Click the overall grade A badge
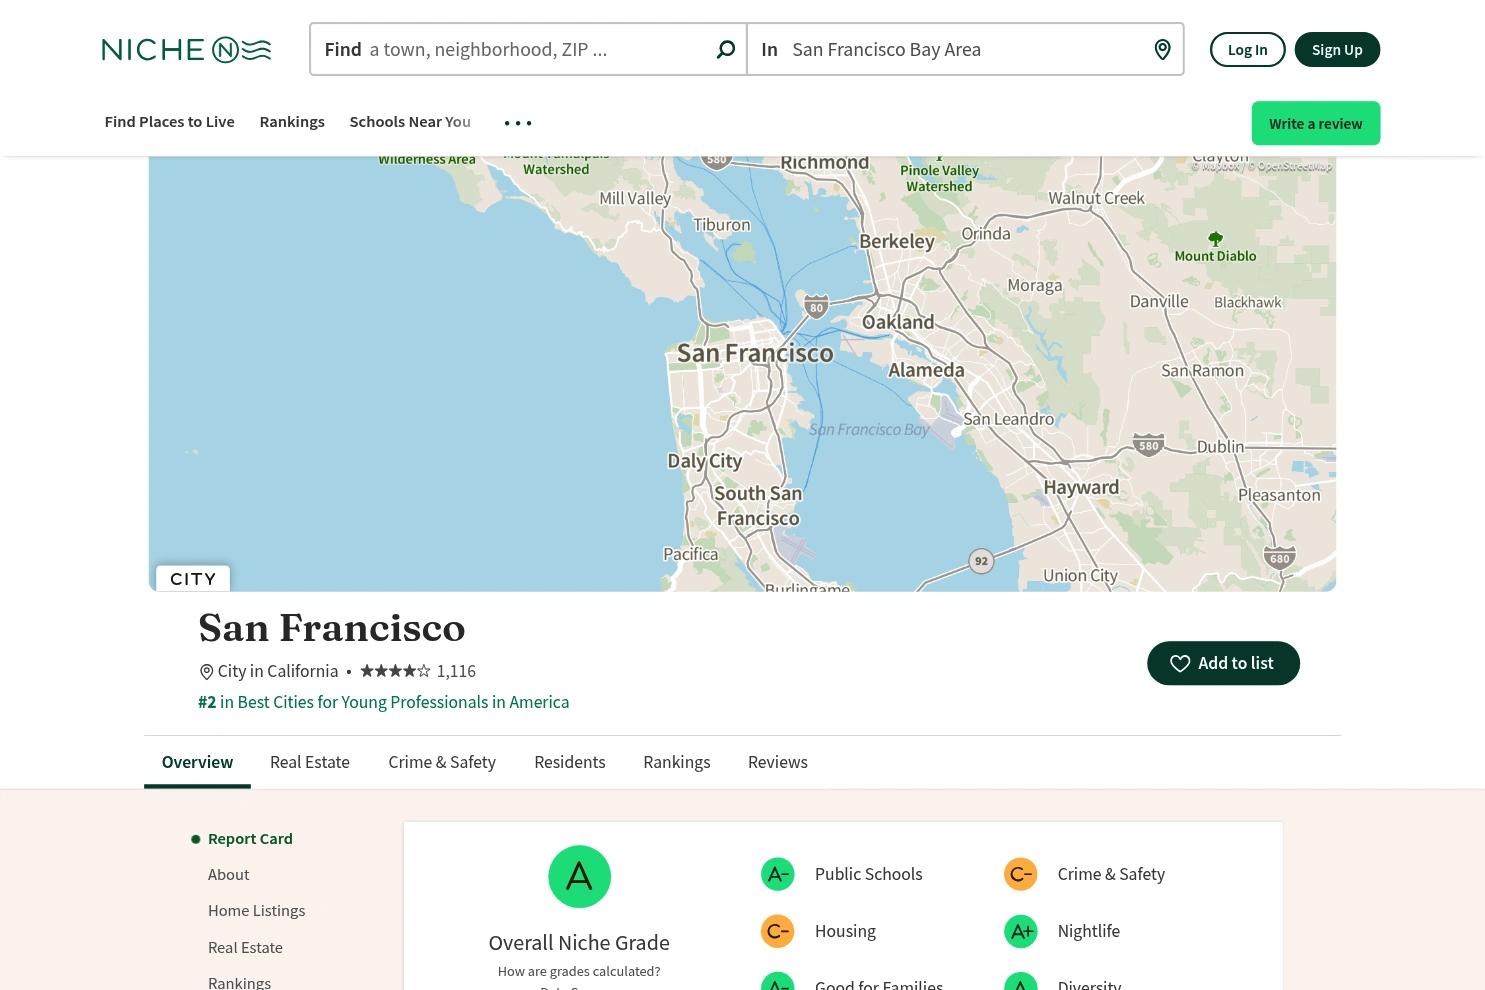This screenshot has width=1485, height=990. [579, 877]
